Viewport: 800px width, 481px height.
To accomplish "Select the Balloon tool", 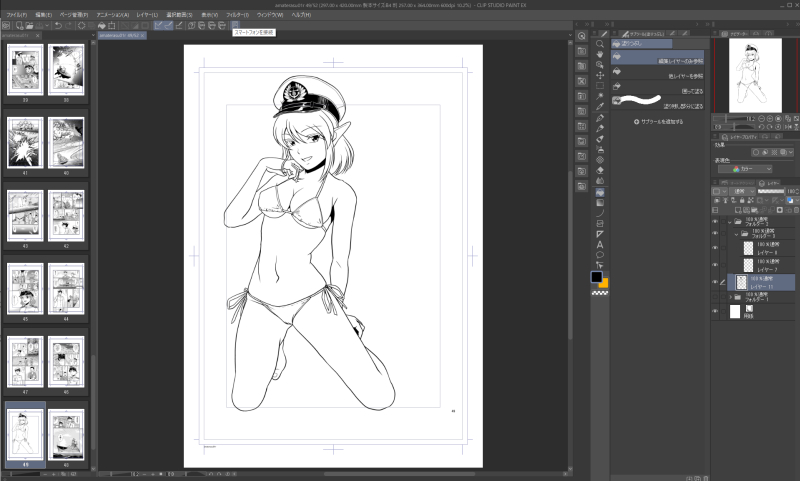I will [x=600, y=255].
